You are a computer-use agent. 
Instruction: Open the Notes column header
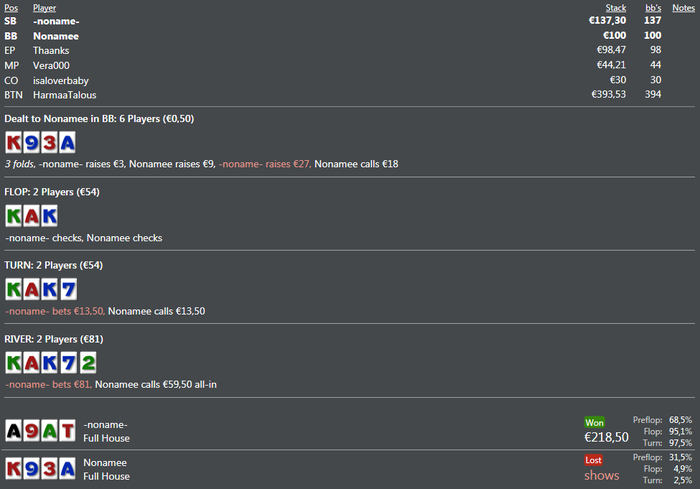click(x=683, y=7)
